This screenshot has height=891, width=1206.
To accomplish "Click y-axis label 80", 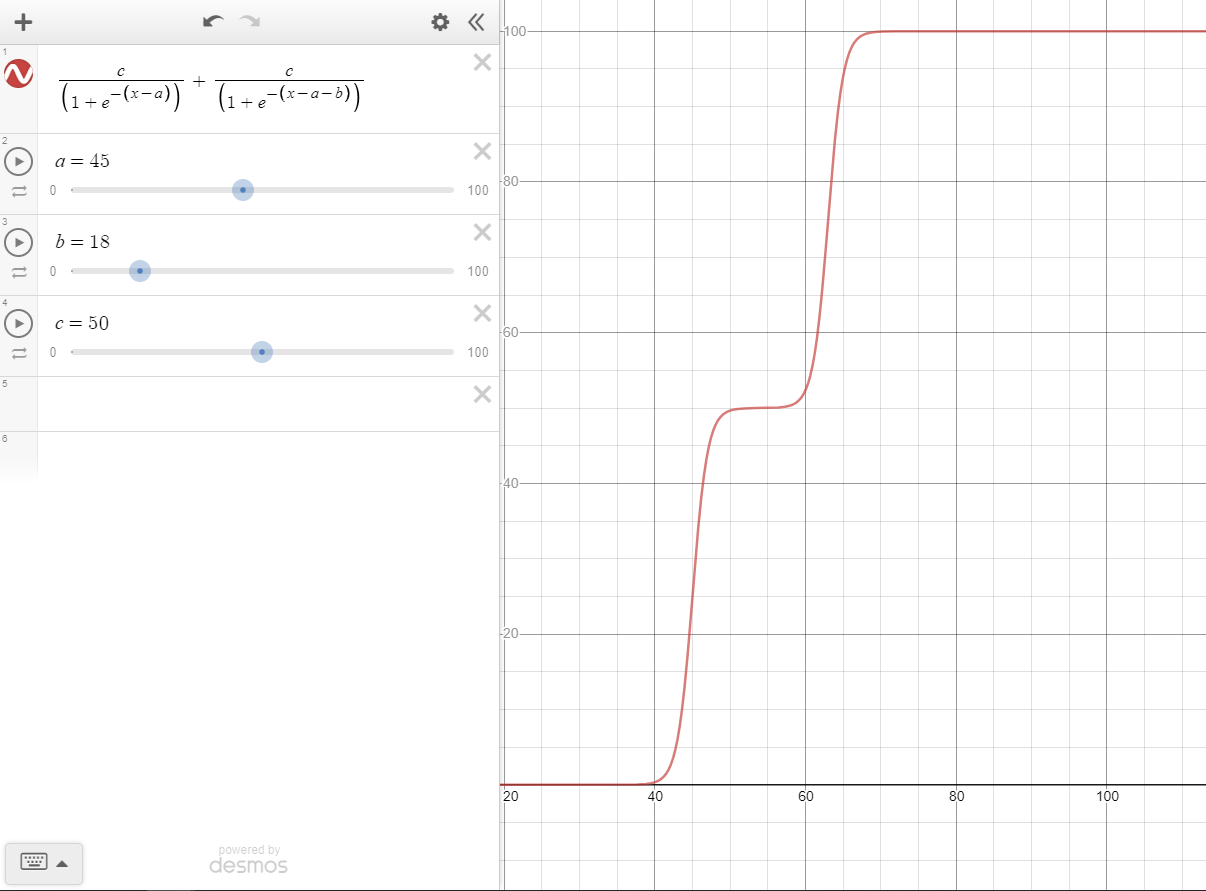I will click(x=511, y=182).
